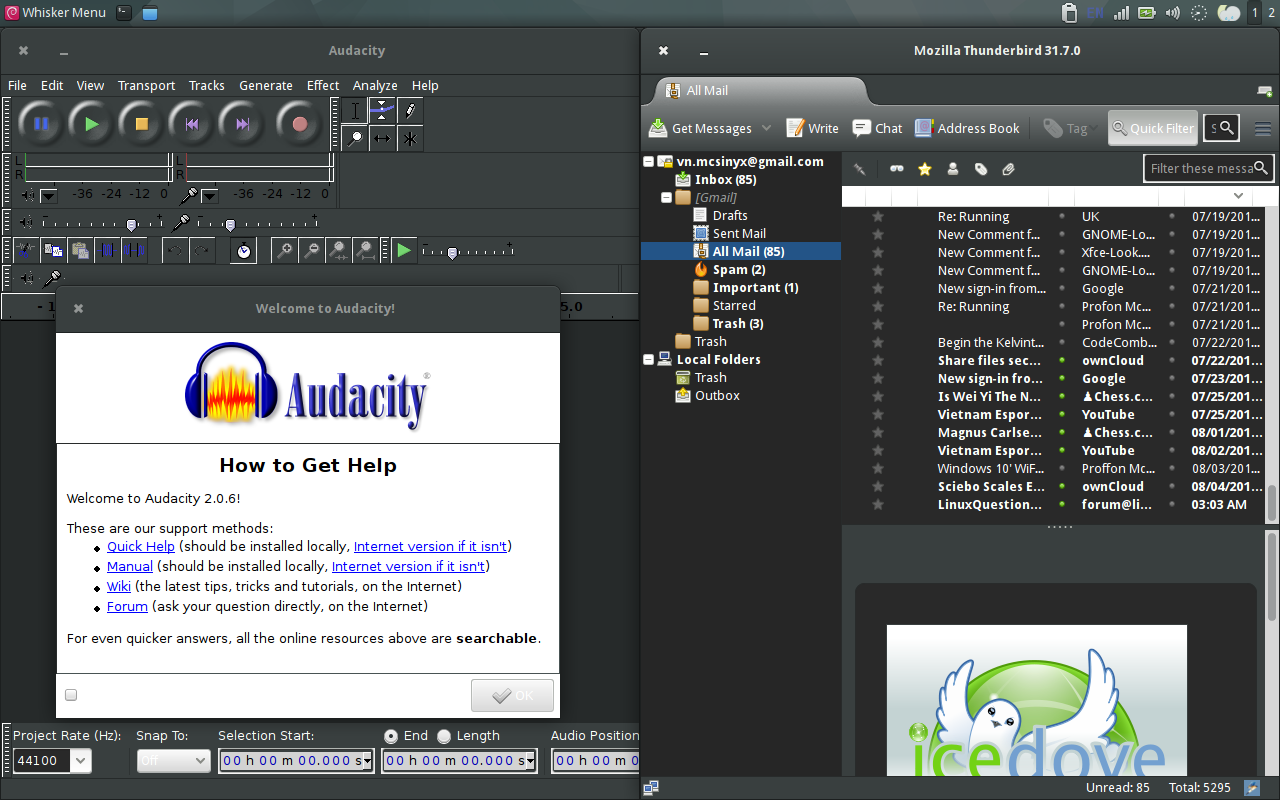The width and height of the screenshot is (1280, 800).
Task: Open the input meter dropdown by microphone
Action: coord(209,195)
